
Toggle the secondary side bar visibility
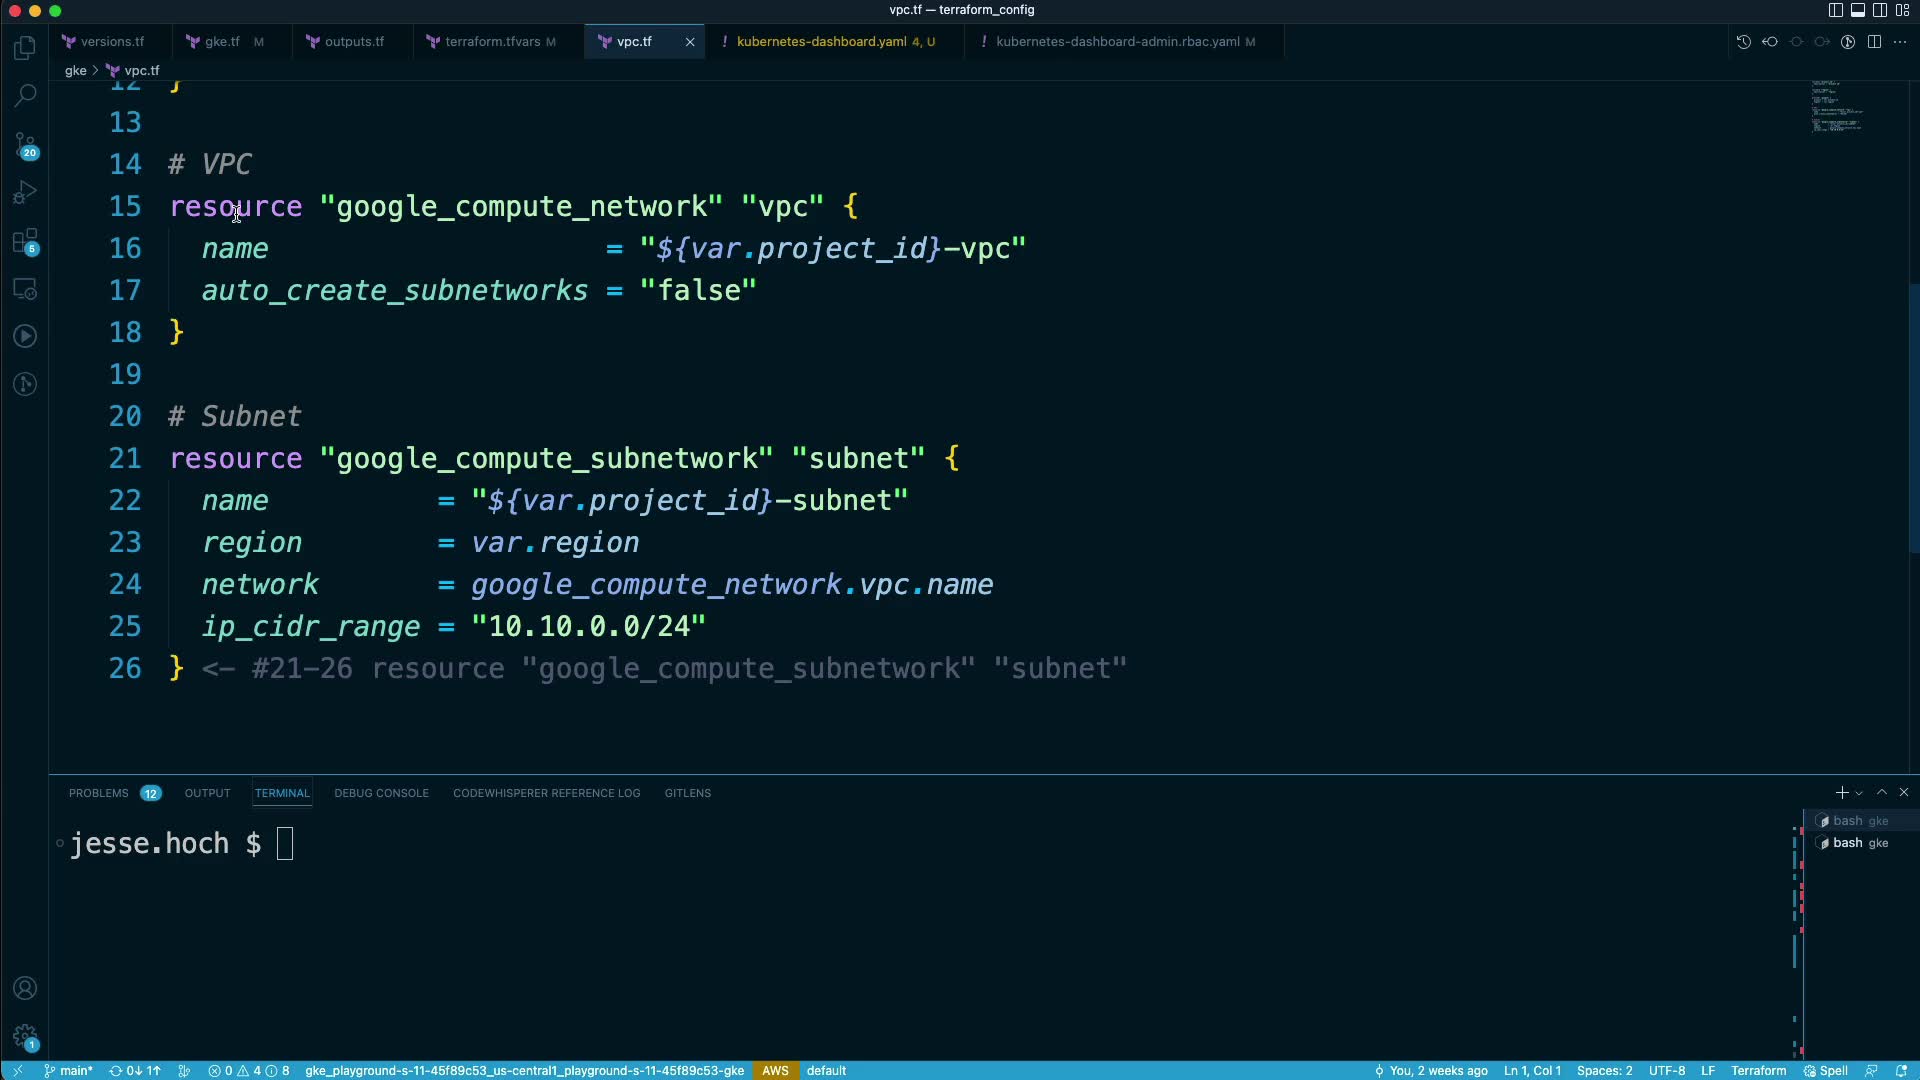[x=1879, y=10]
